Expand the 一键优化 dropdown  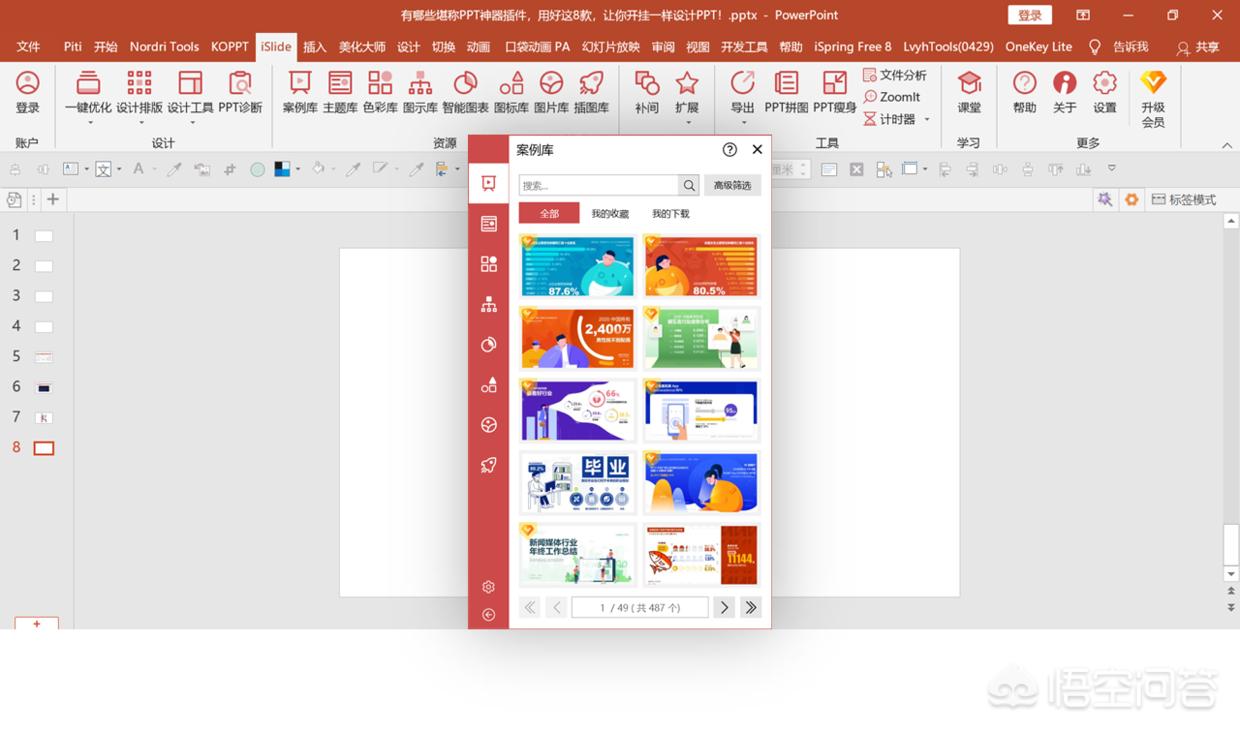click(x=89, y=123)
